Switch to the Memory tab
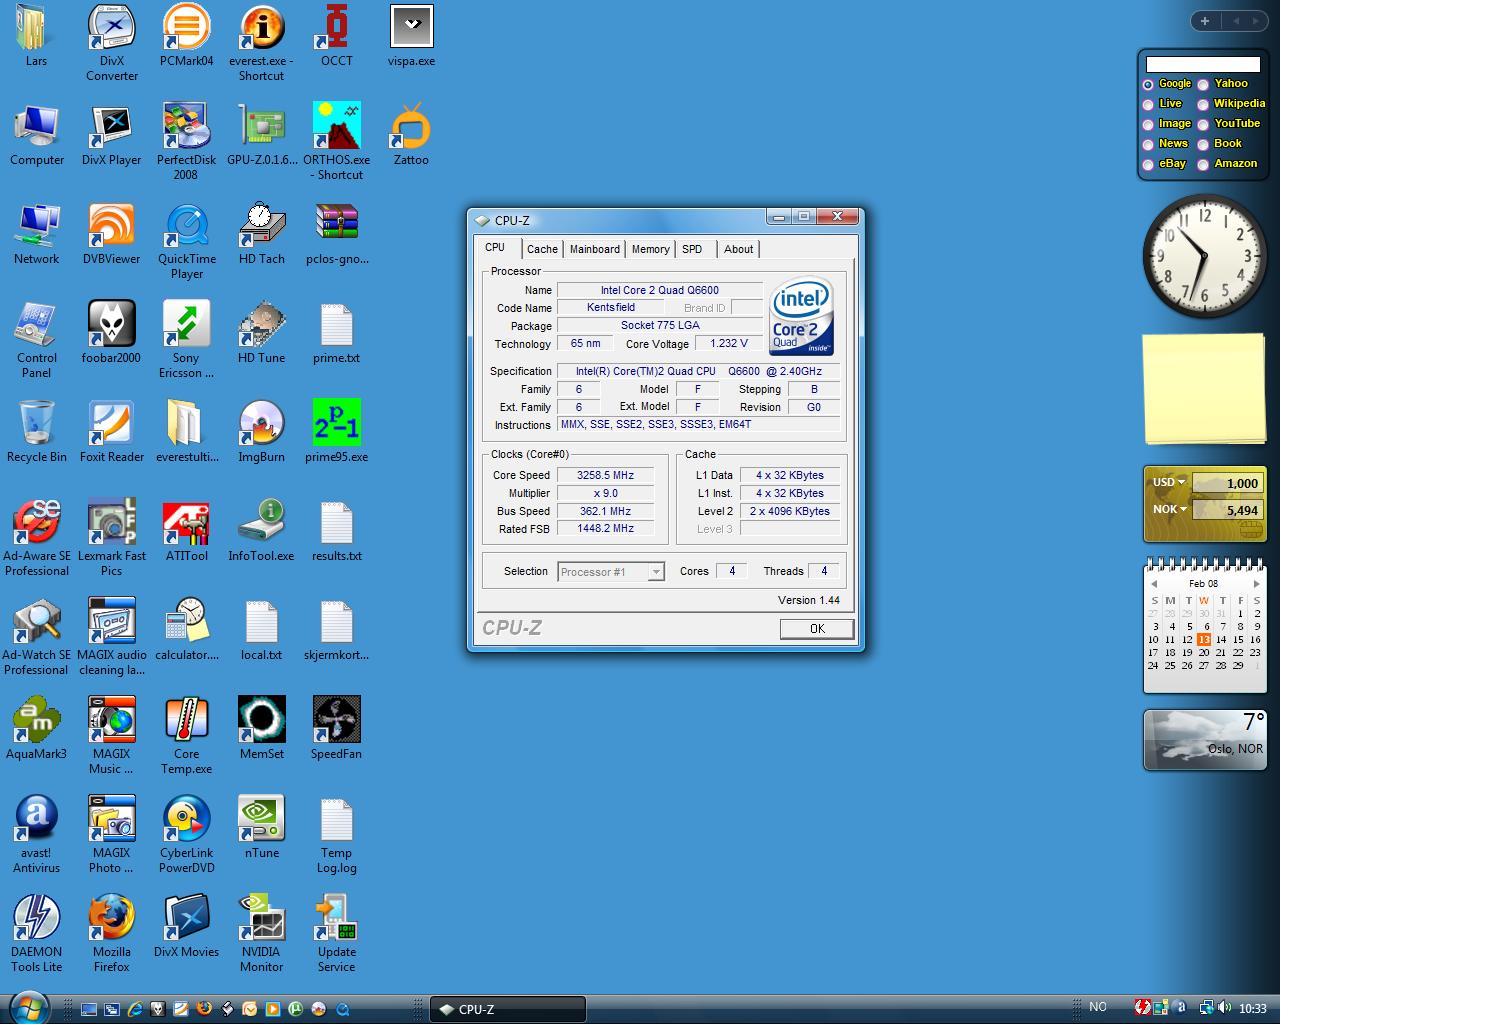1512x1024 pixels. click(x=650, y=249)
